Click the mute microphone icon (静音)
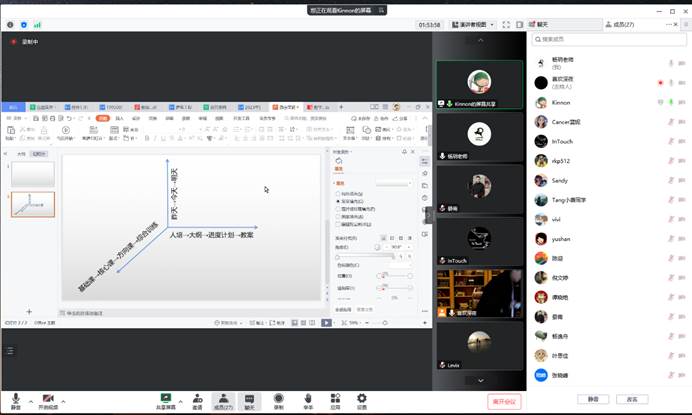The height and width of the screenshot is (415, 692). tap(14, 398)
